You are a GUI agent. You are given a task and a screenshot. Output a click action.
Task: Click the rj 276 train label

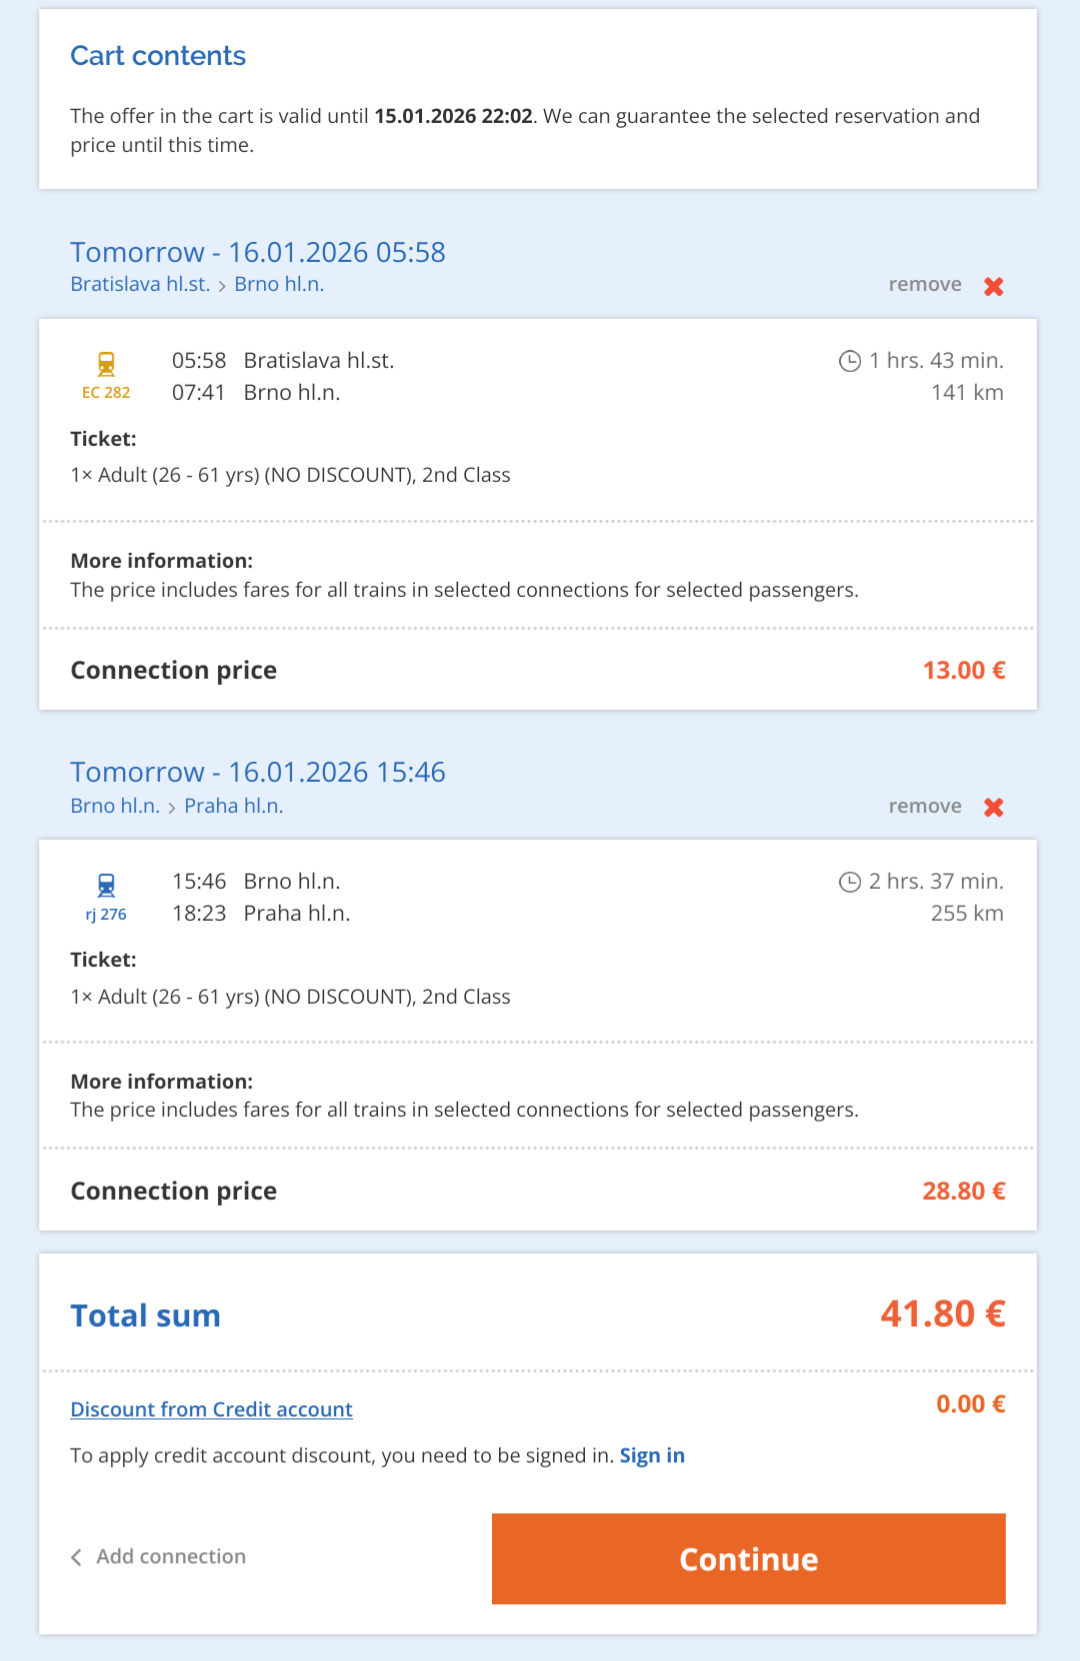coord(106,914)
